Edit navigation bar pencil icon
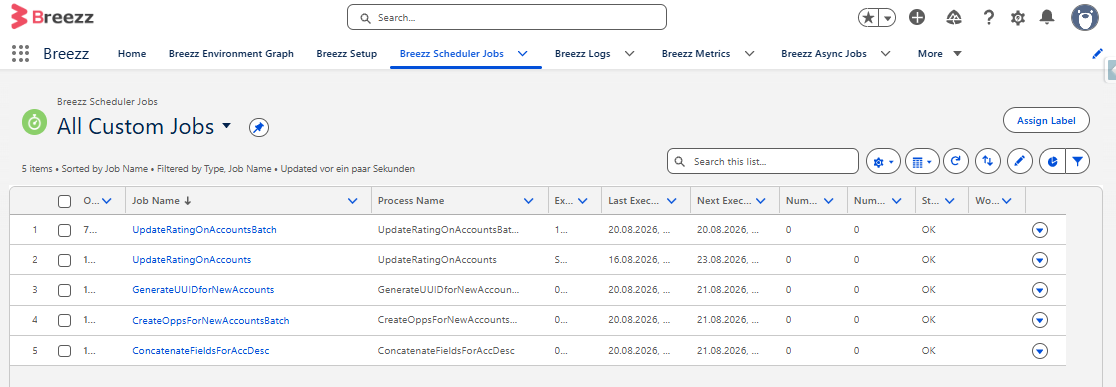This screenshot has width=1116, height=387. click(1097, 53)
